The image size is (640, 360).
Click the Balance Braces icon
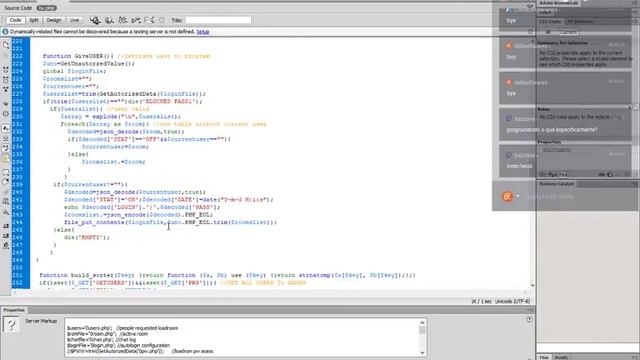point(6,114)
